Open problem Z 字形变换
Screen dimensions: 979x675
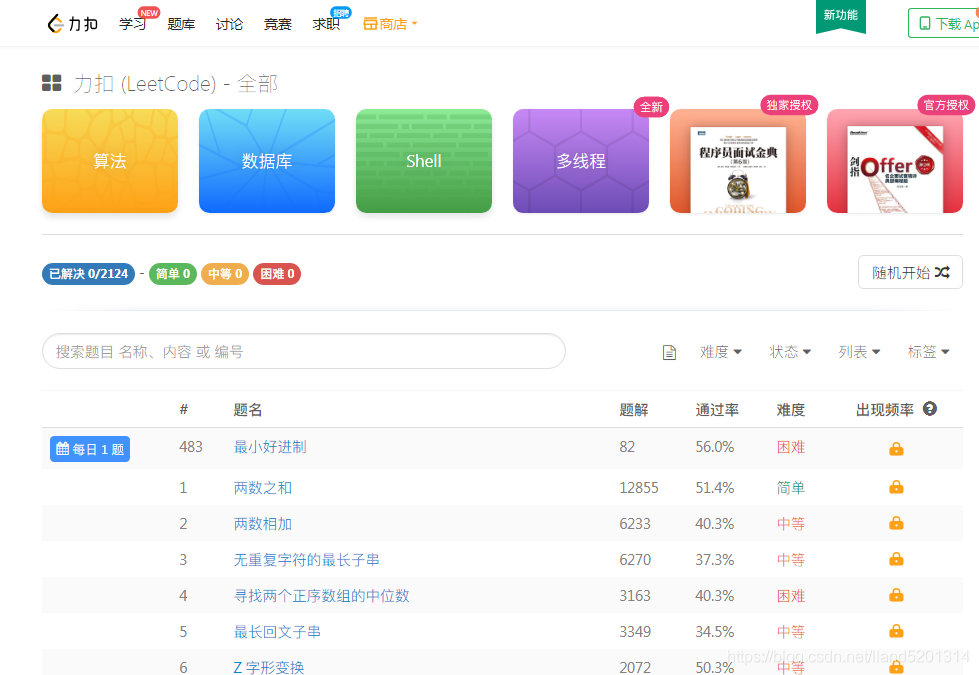pos(269,668)
